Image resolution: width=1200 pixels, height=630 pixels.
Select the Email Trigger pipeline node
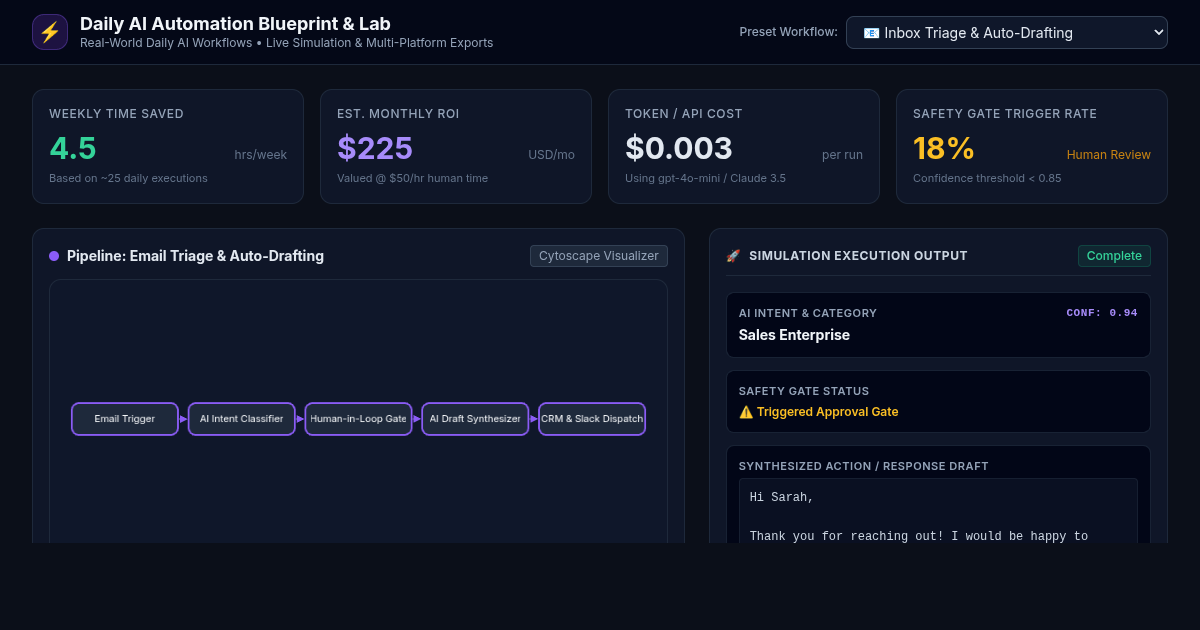(125, 419)
